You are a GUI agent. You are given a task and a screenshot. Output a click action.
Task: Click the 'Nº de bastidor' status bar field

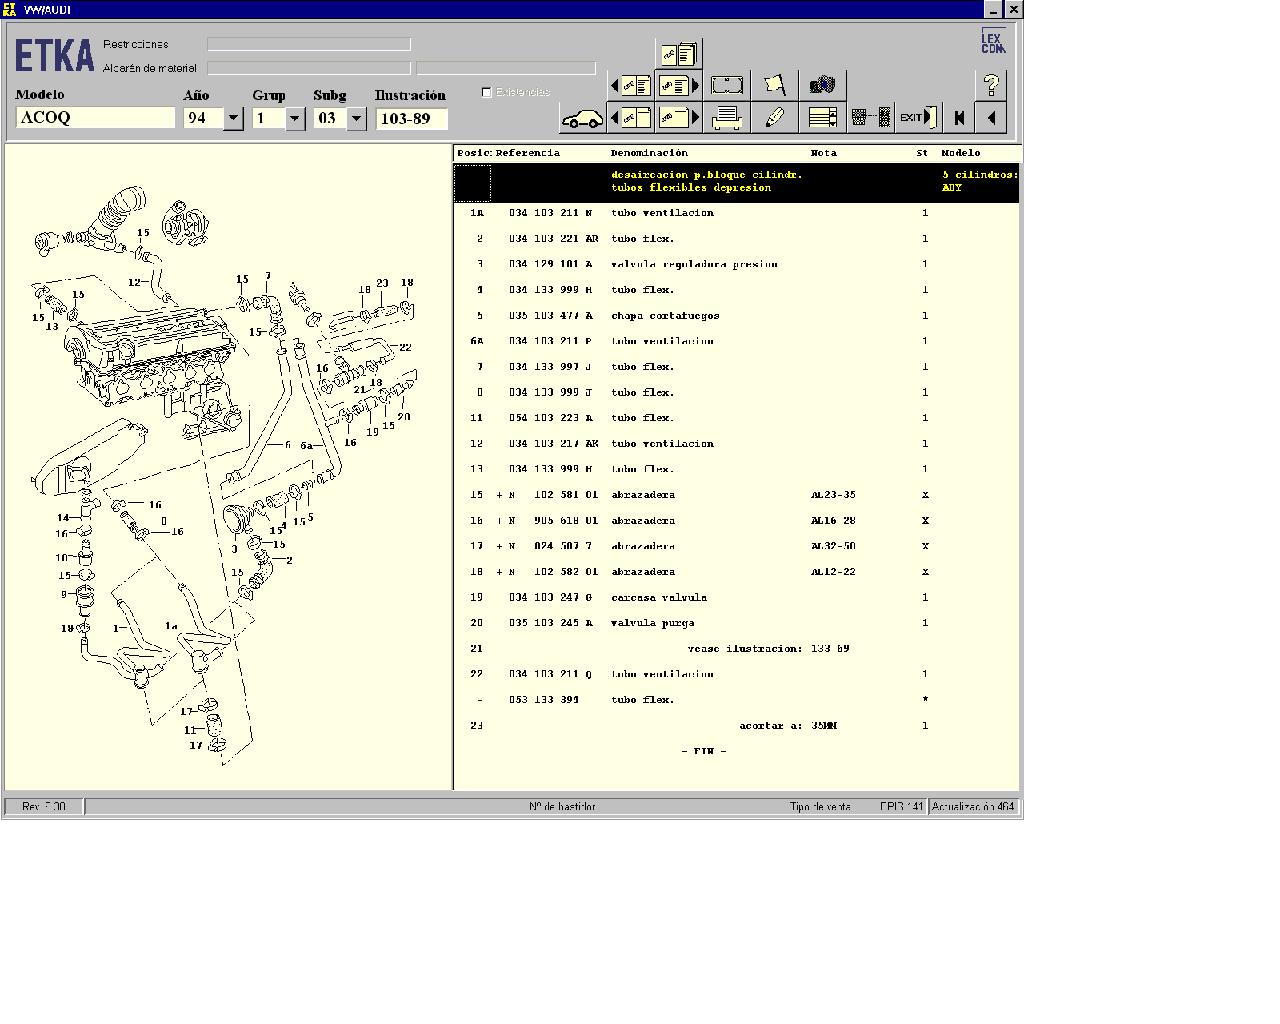click(562, 807)
